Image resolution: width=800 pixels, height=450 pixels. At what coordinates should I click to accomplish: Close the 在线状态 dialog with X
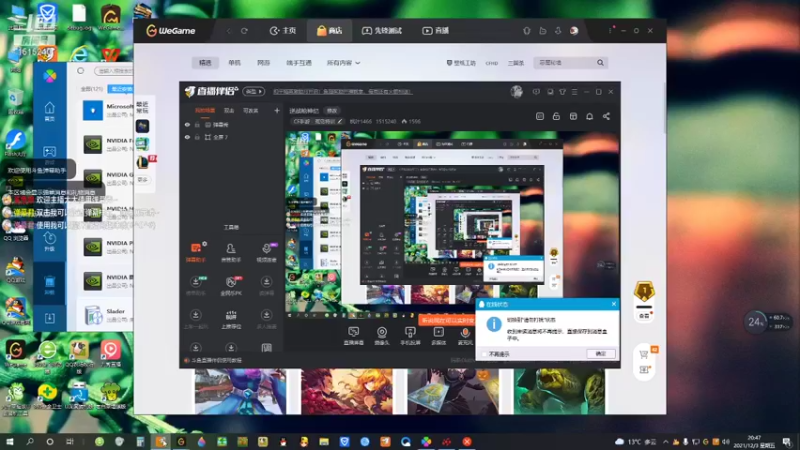point(613,304)
